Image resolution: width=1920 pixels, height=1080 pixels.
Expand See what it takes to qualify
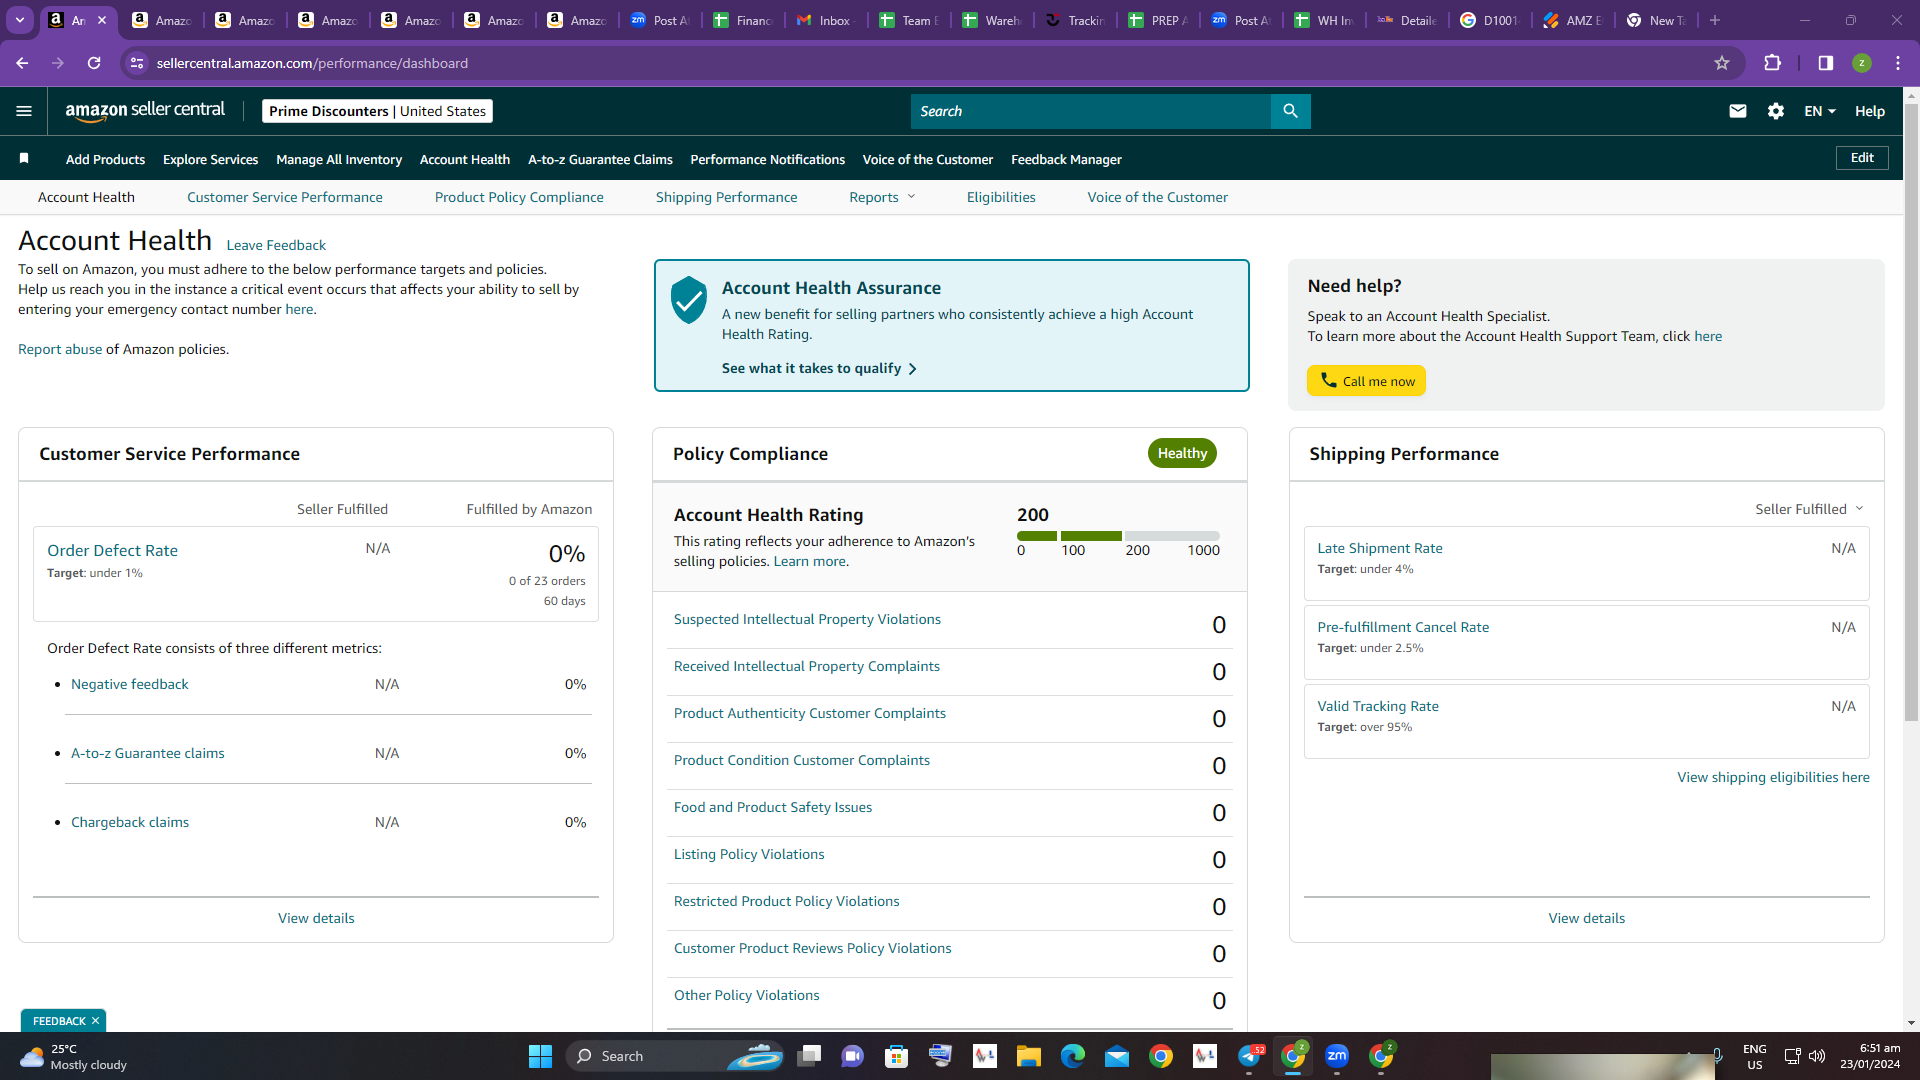(819, 369)
